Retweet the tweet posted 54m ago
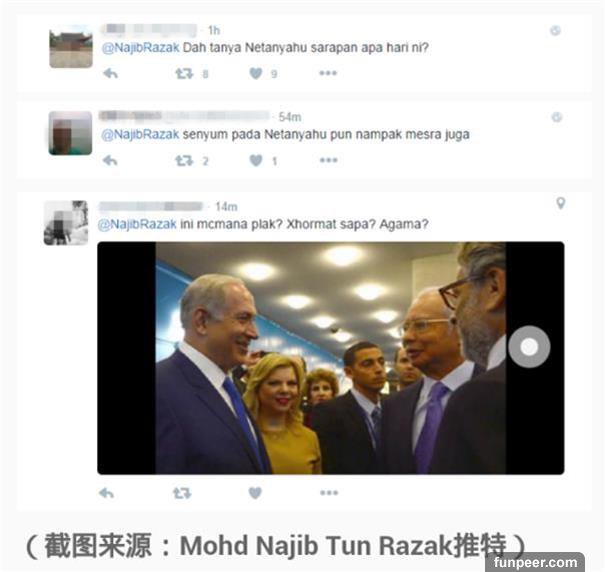Screen dimensions: 605x572 [184, 160]
